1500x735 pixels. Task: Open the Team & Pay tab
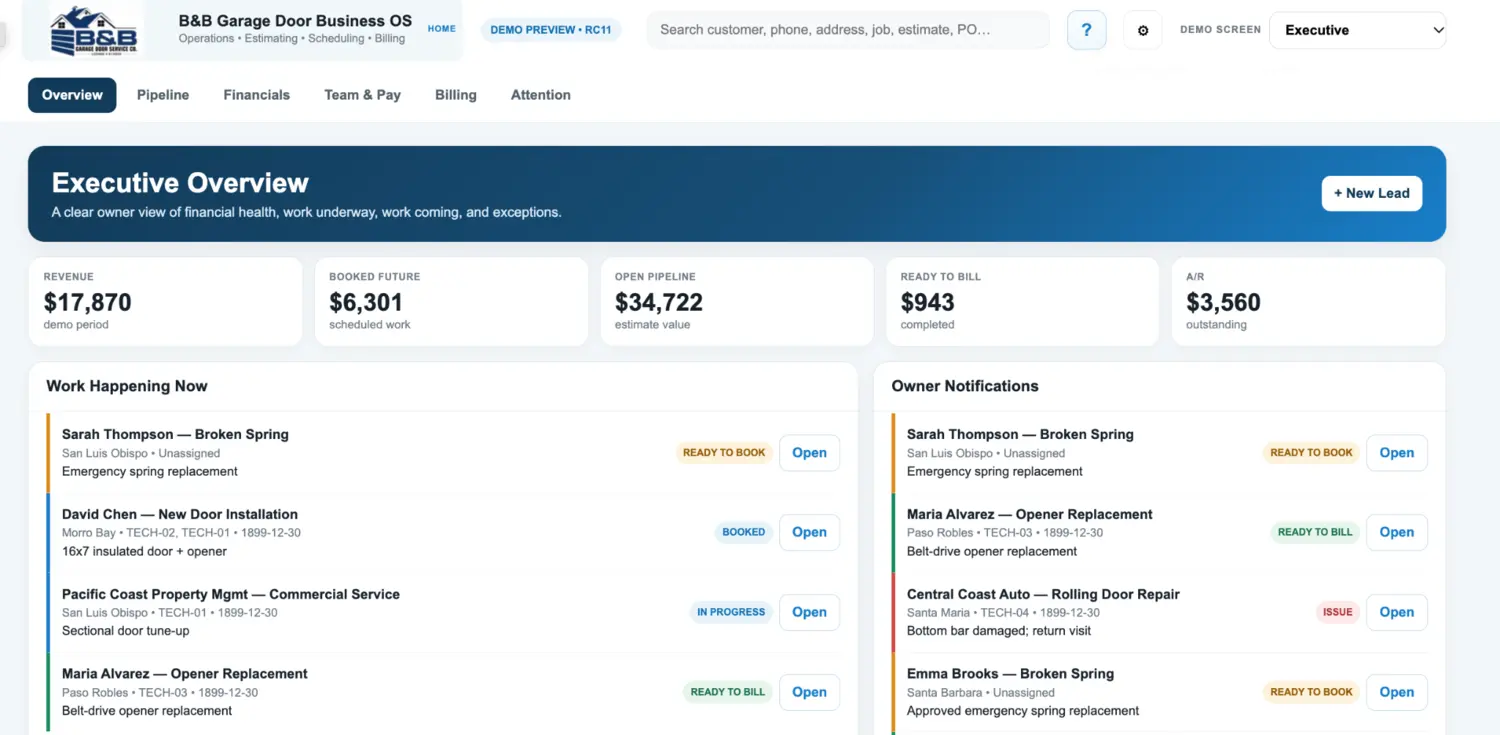[362, 95]
